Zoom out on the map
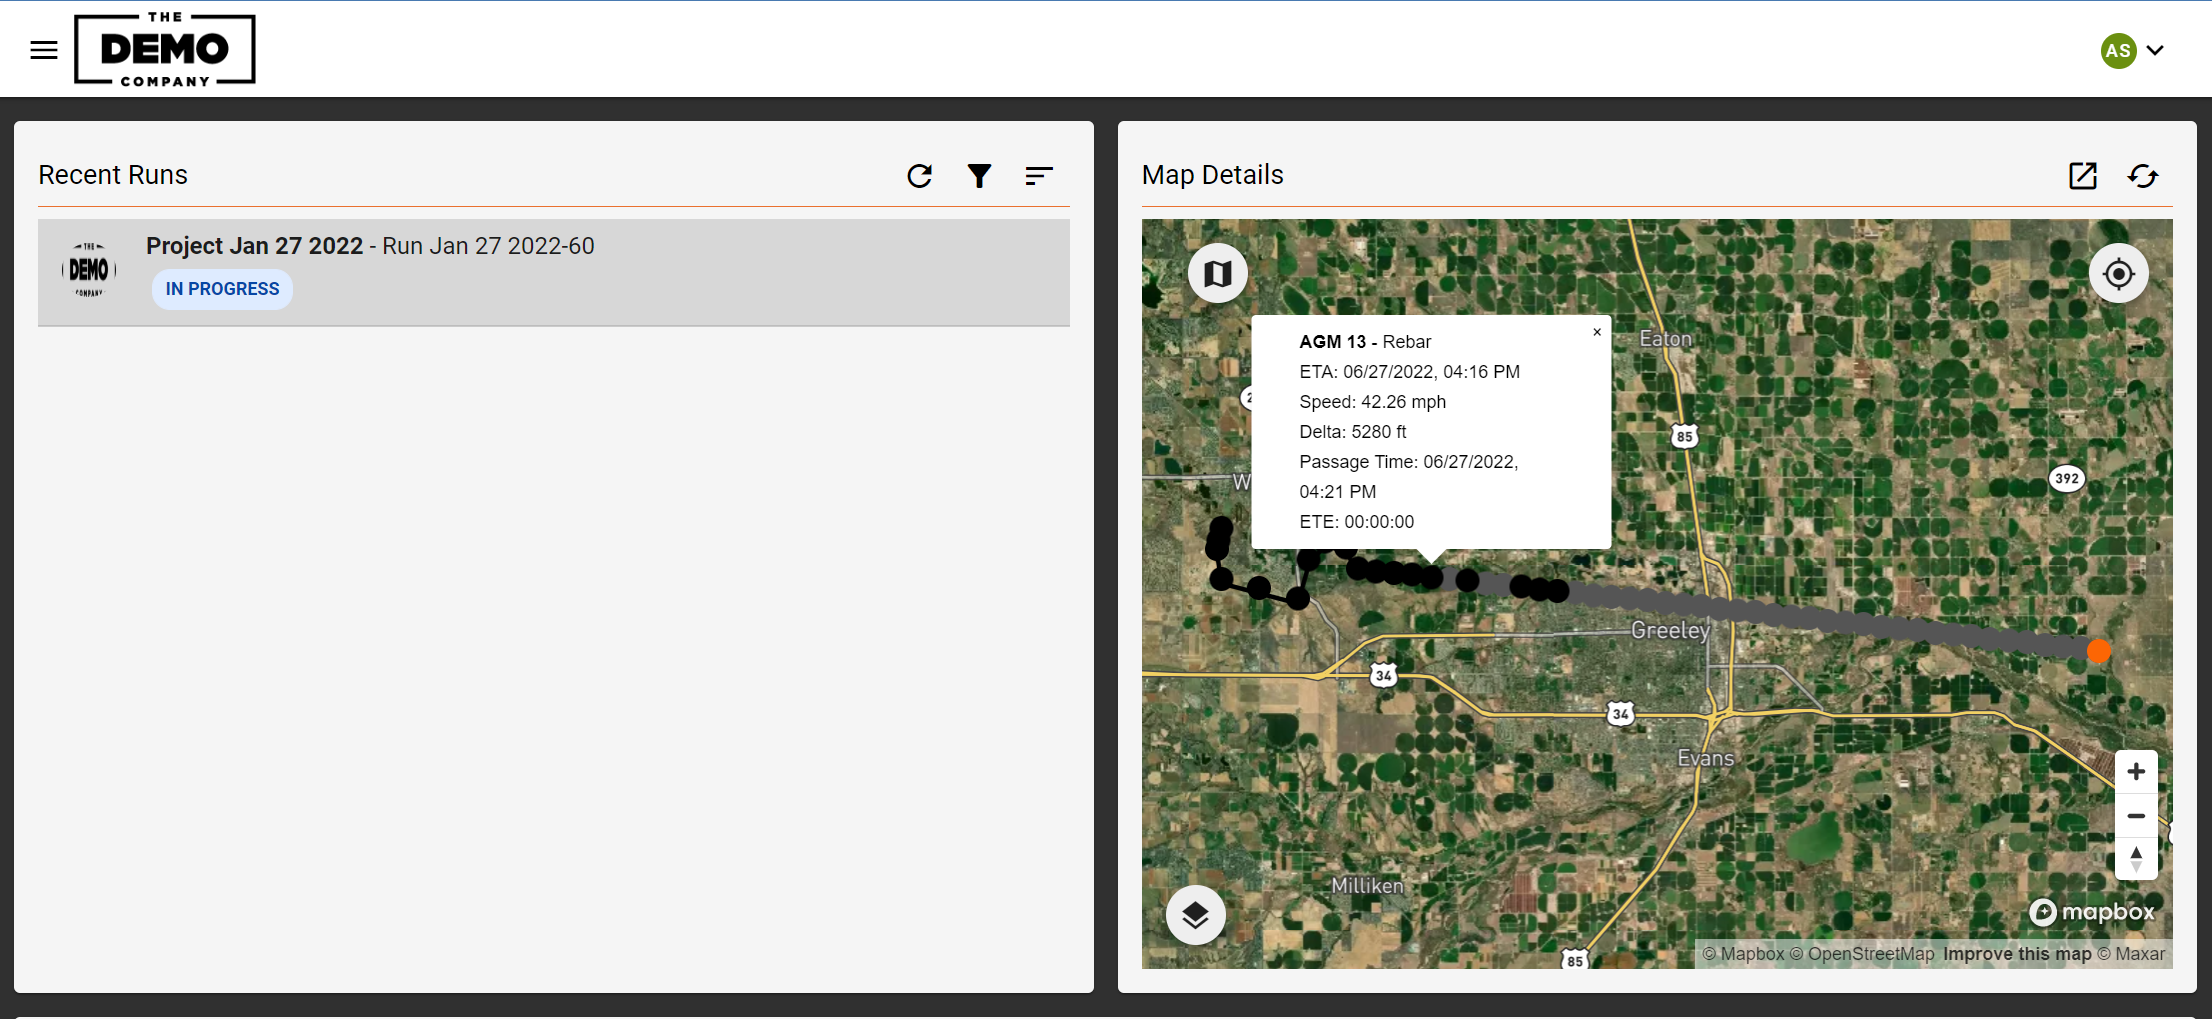This screenshot has width=2212, height=1019. pyautogui.click(x=2136, y=816)
